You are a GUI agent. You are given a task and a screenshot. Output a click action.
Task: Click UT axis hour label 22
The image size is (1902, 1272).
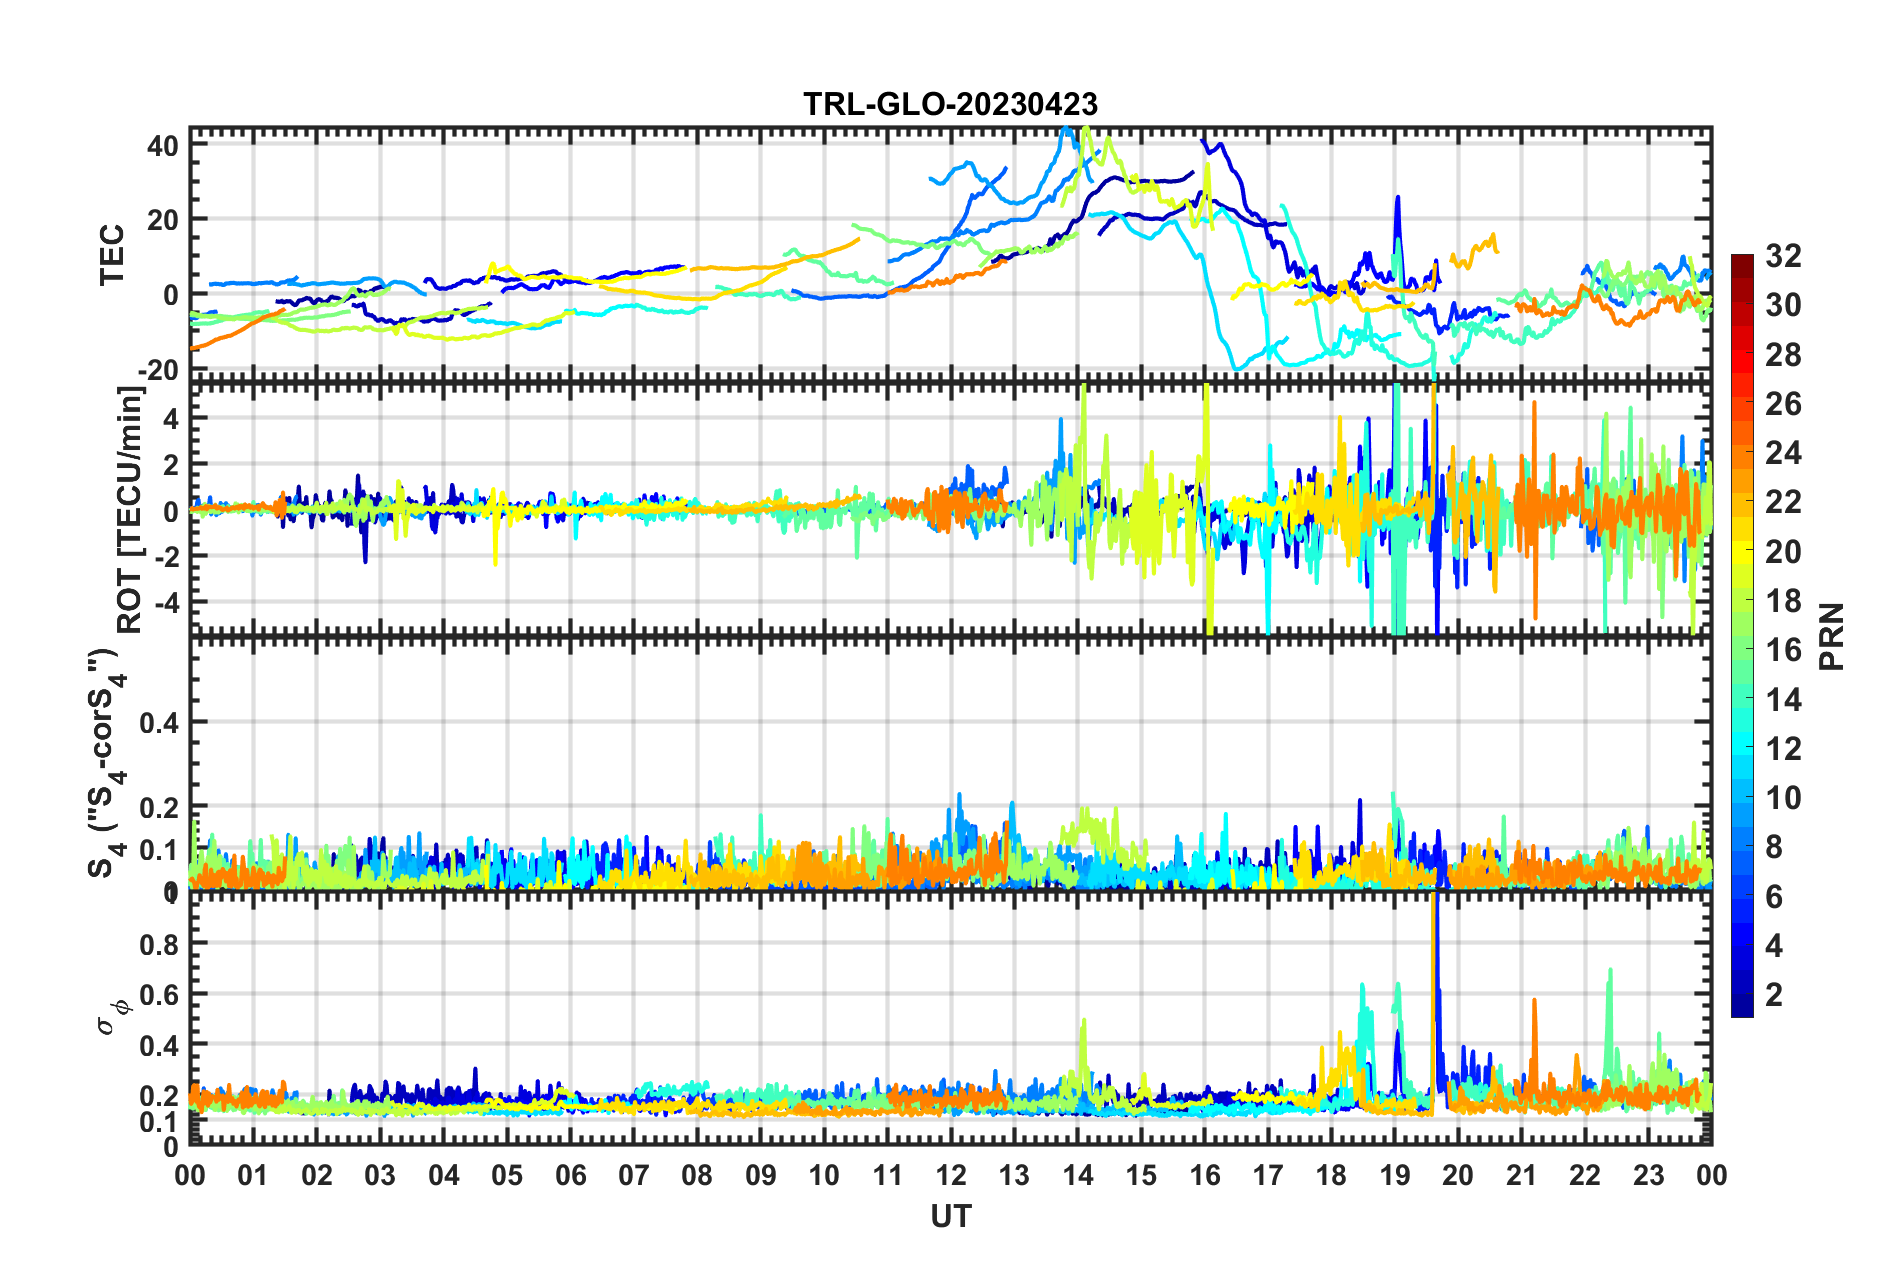click(x=1585, y=1175)
